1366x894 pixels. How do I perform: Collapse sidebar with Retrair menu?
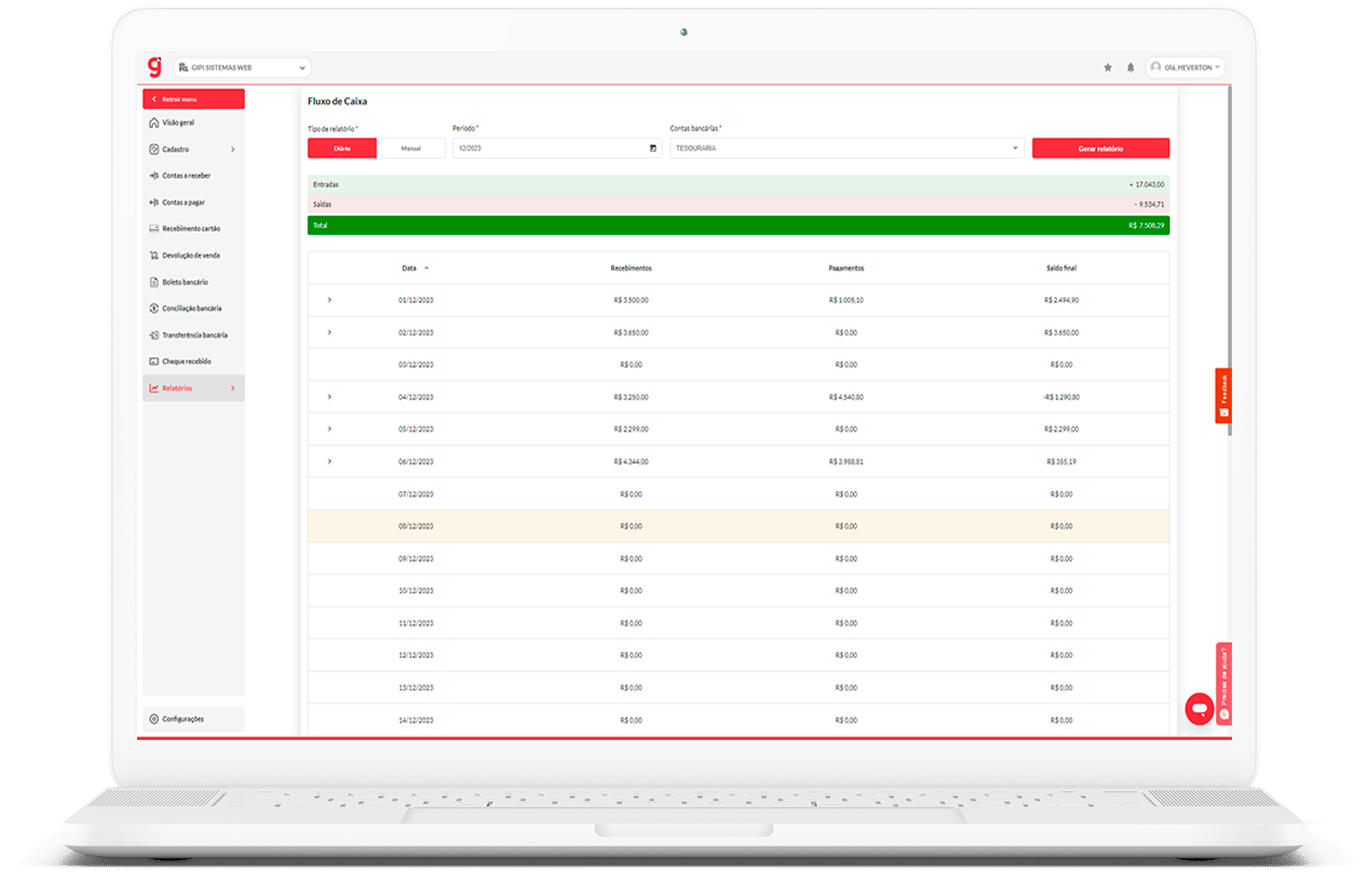(193, 99)
